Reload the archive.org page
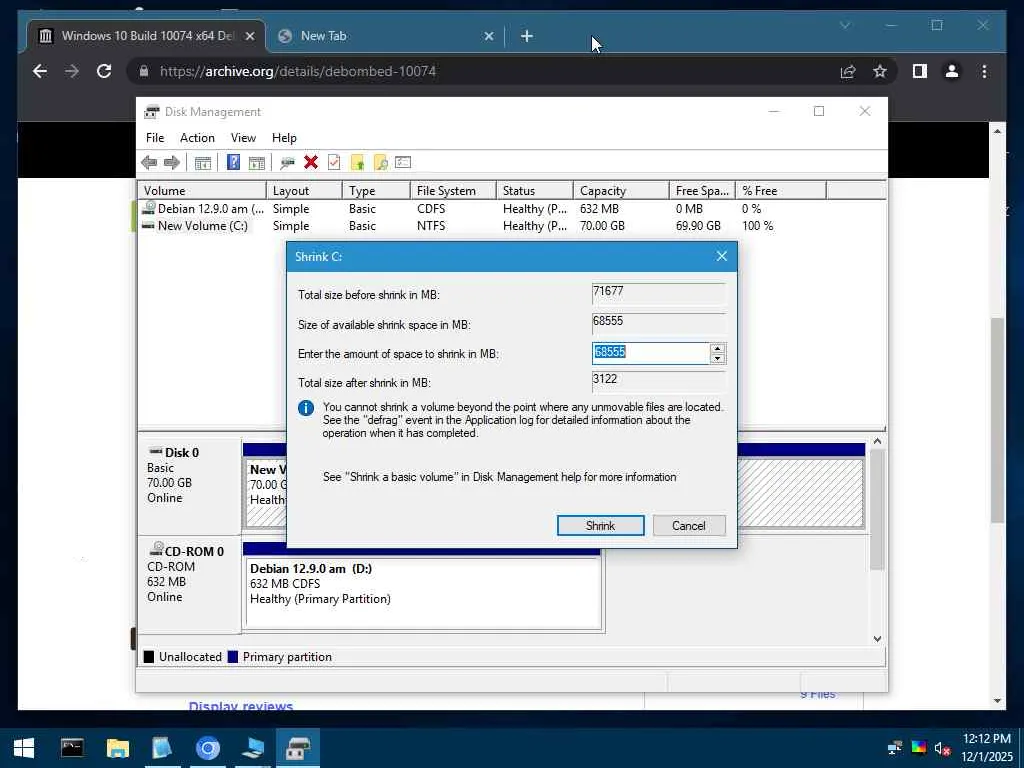Viewport: 1024px width, 768px height. click(x=104, y=71)
